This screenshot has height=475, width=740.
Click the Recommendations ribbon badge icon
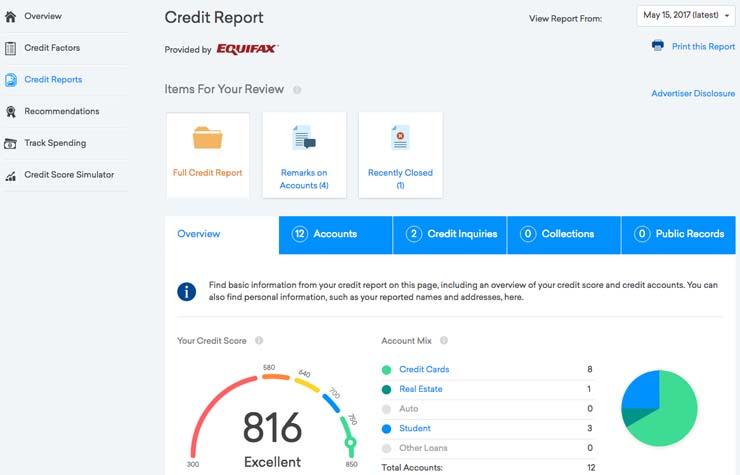10,111
